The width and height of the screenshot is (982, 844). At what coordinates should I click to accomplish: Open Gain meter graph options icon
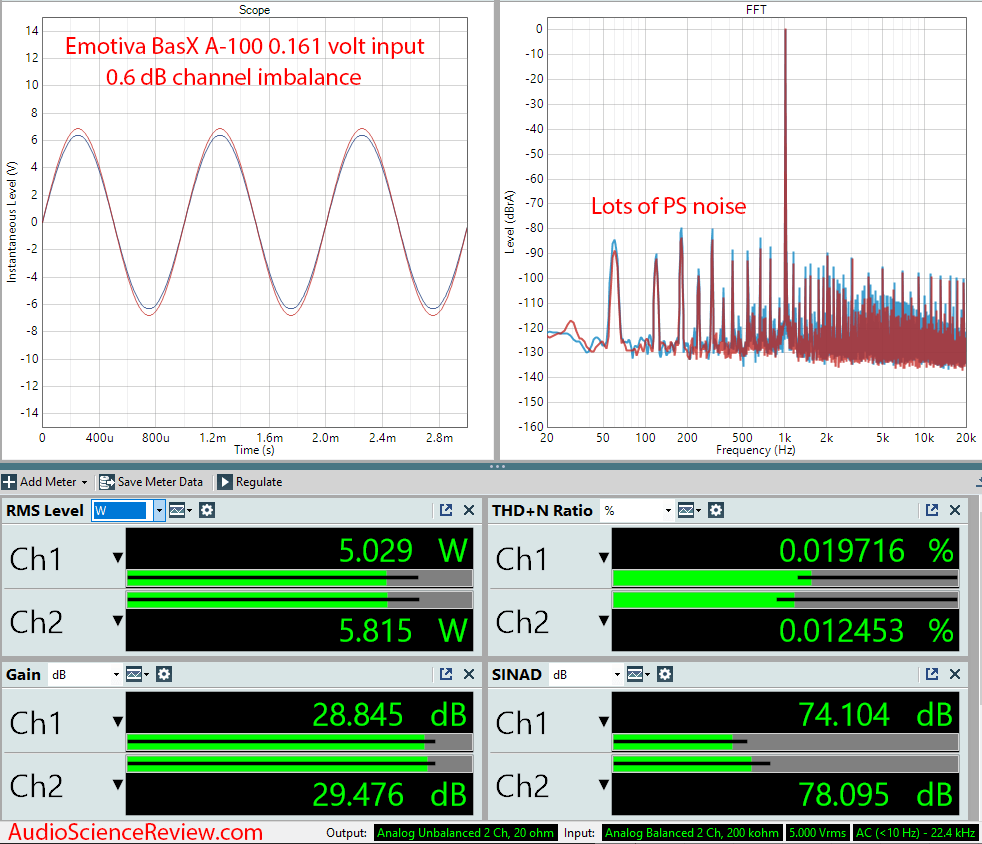point(137,674)
